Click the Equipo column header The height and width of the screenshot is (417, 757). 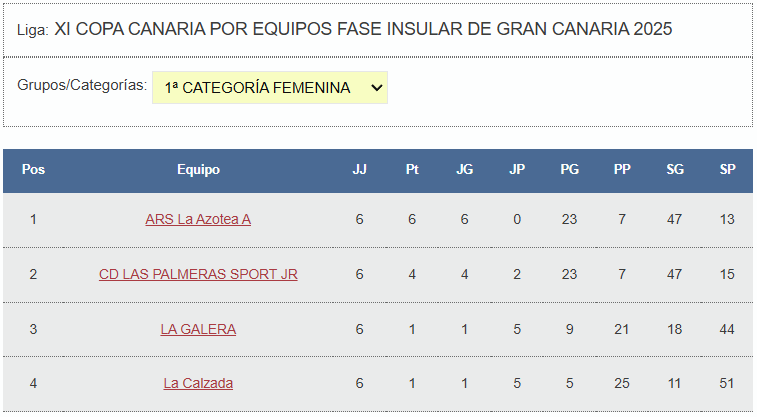(198, 170)
